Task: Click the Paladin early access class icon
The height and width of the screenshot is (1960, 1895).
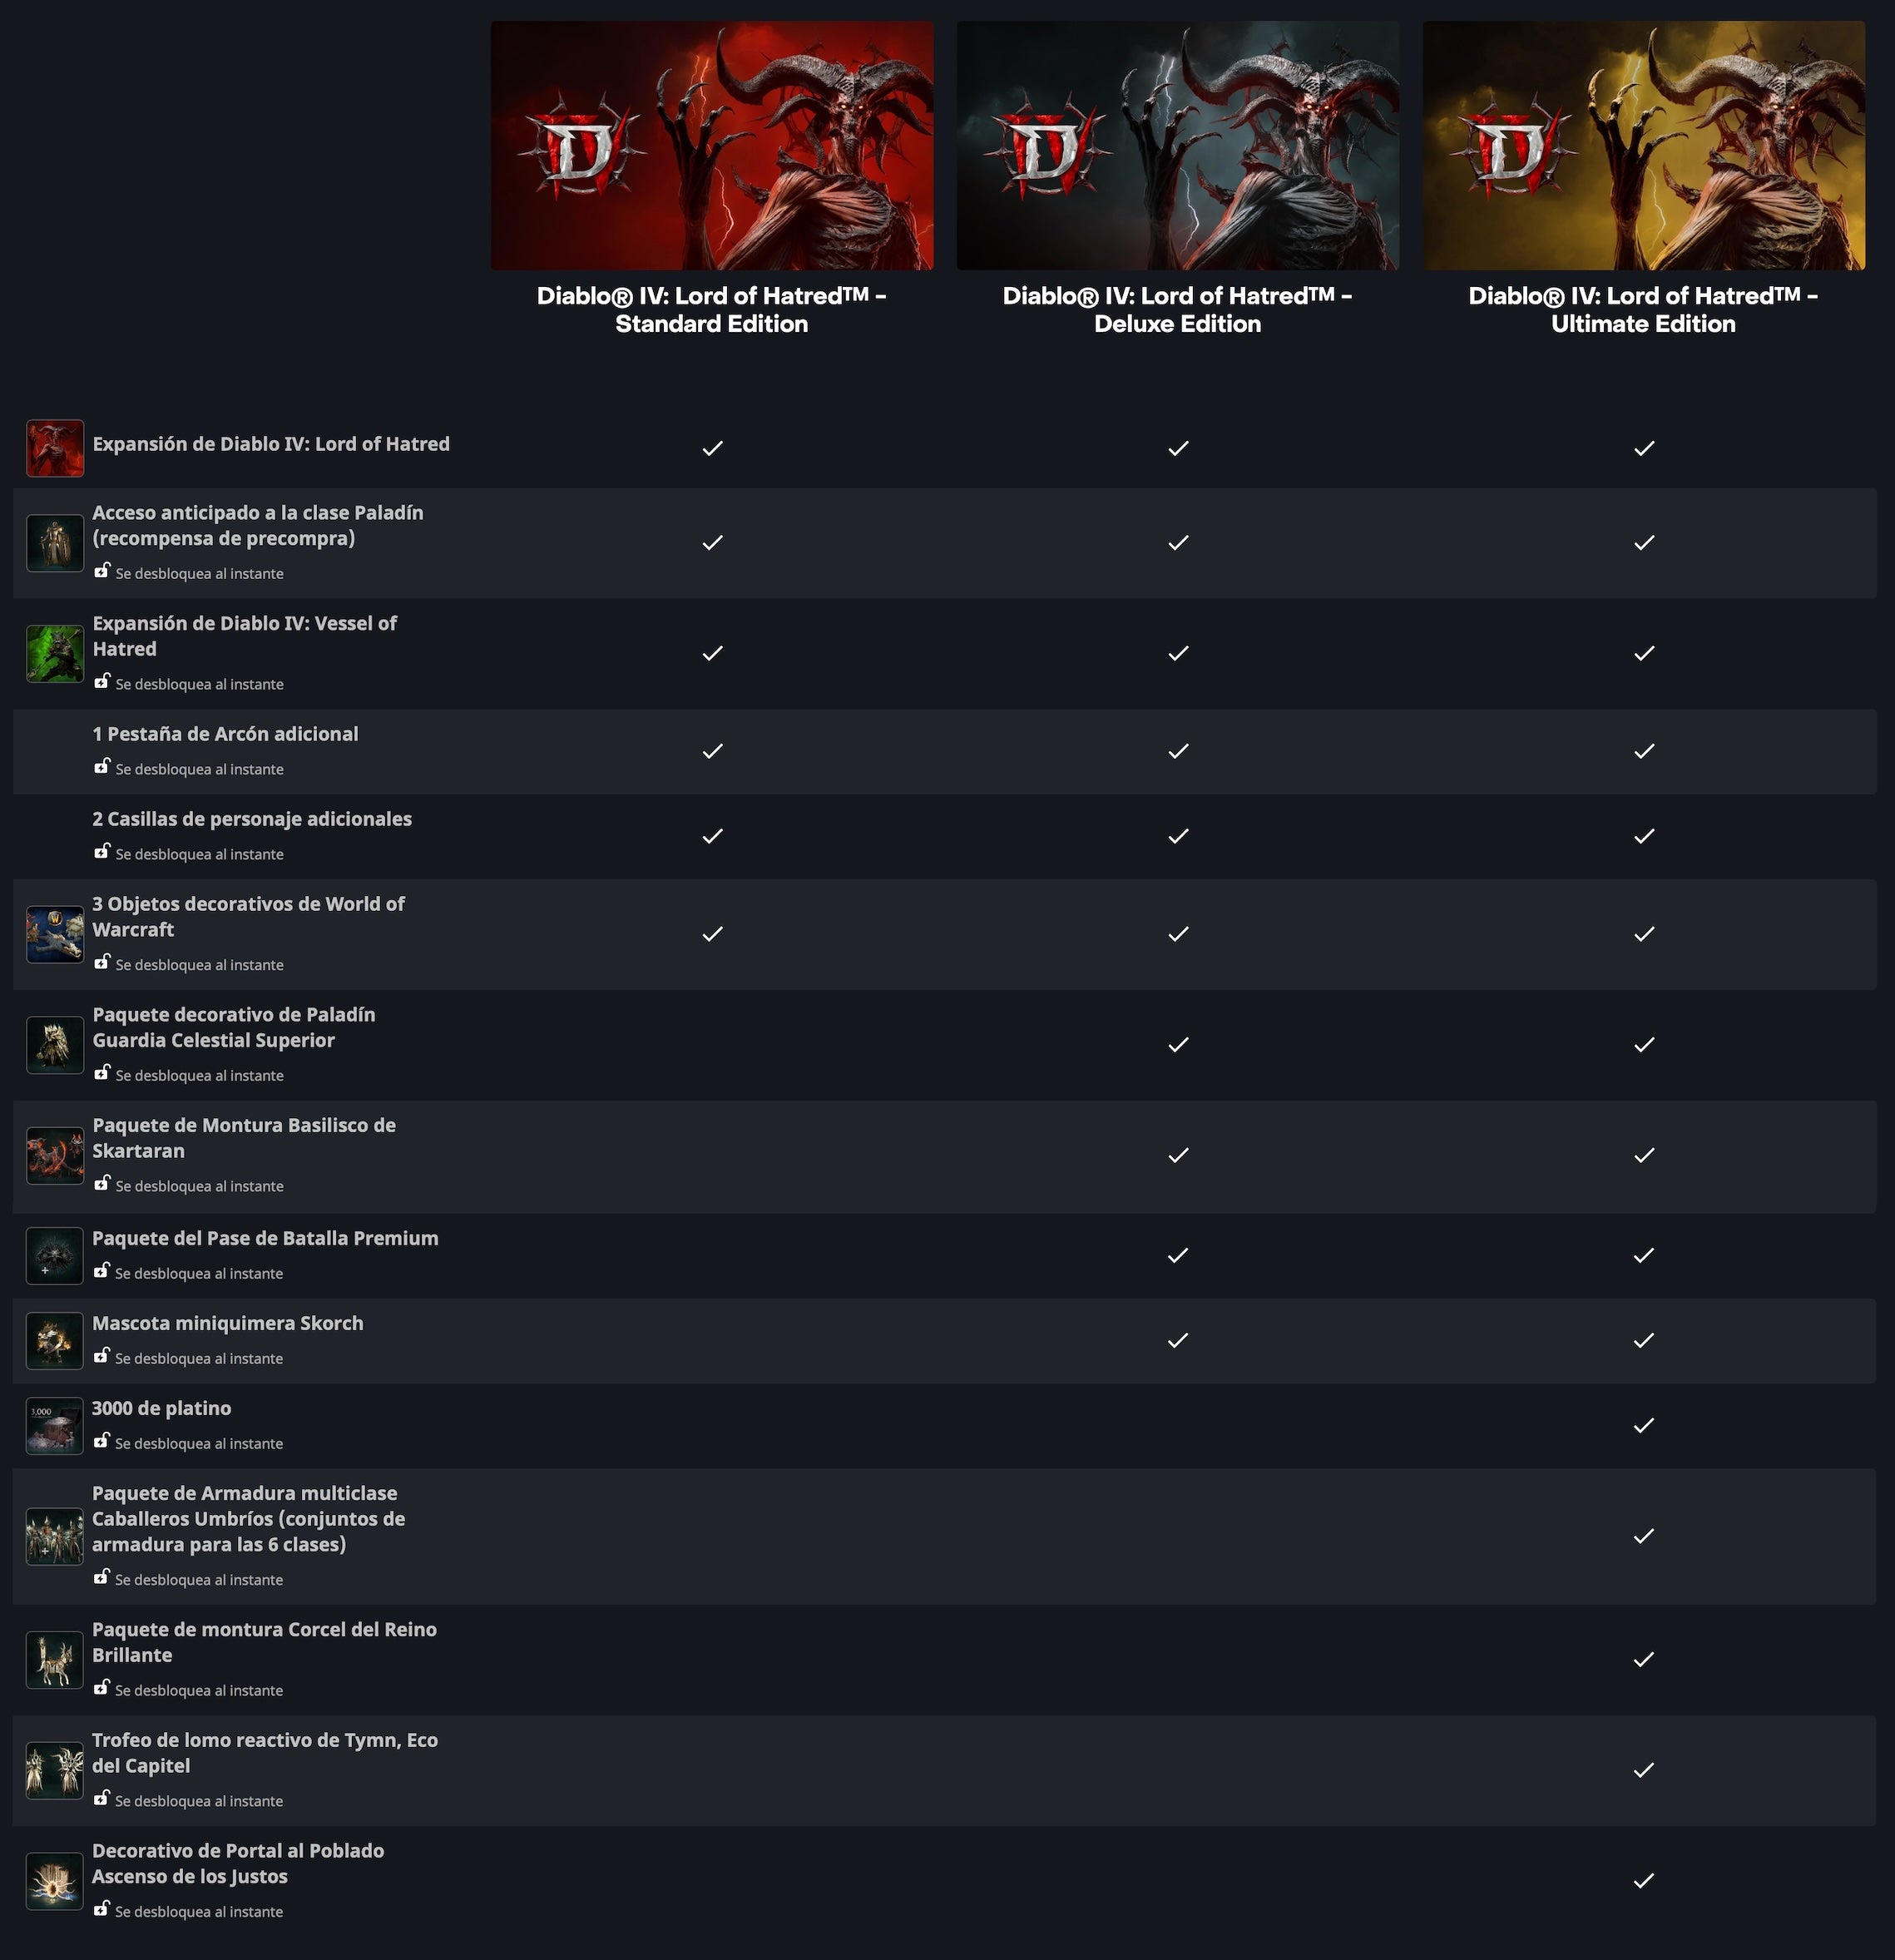Action: [55, 543]
